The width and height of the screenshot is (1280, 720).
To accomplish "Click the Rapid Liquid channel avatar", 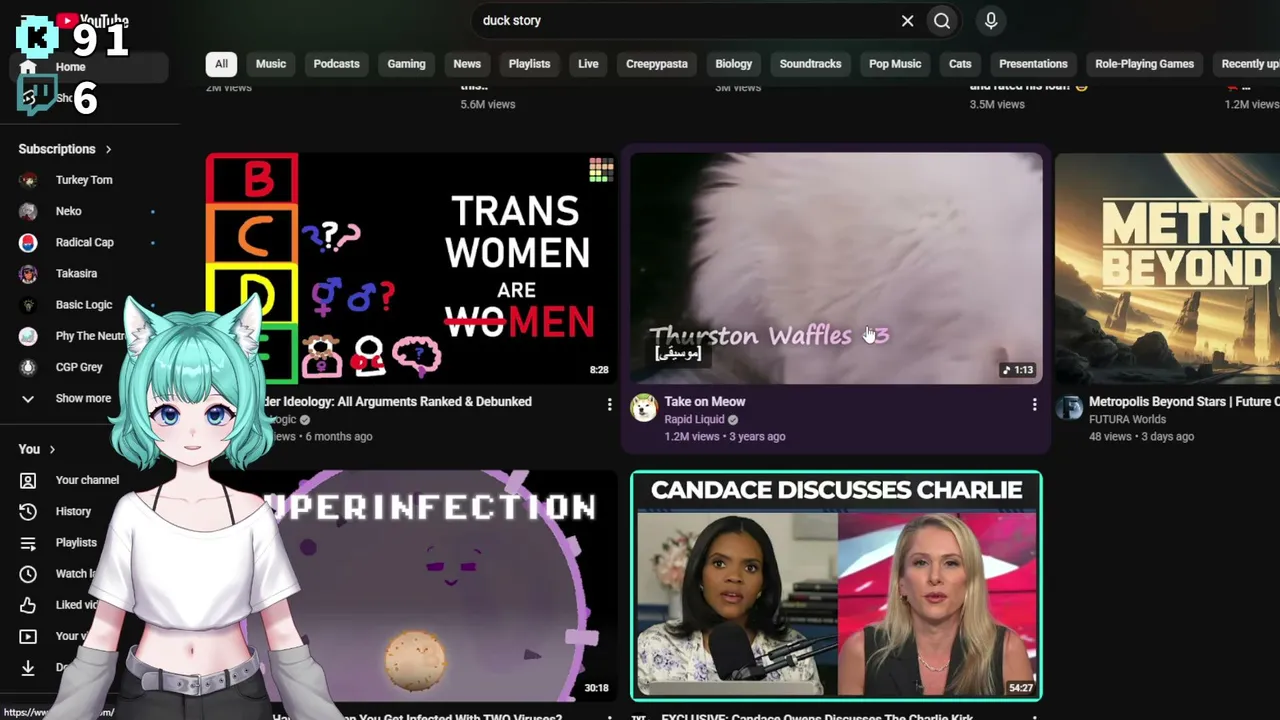I will point(644,407).
